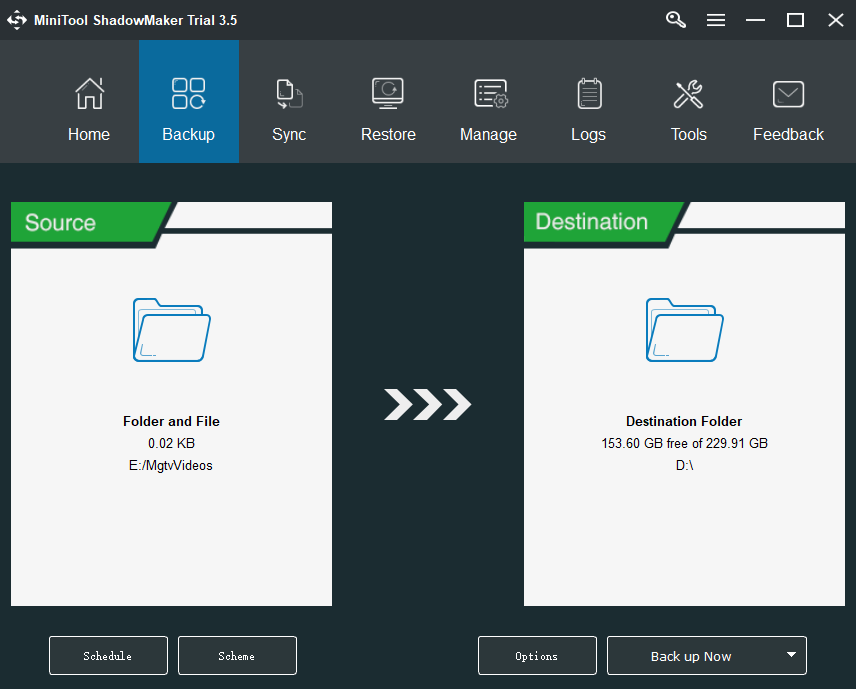View the Logs clipboard icon
856x689 pixels.
click(x=589, y=94)
